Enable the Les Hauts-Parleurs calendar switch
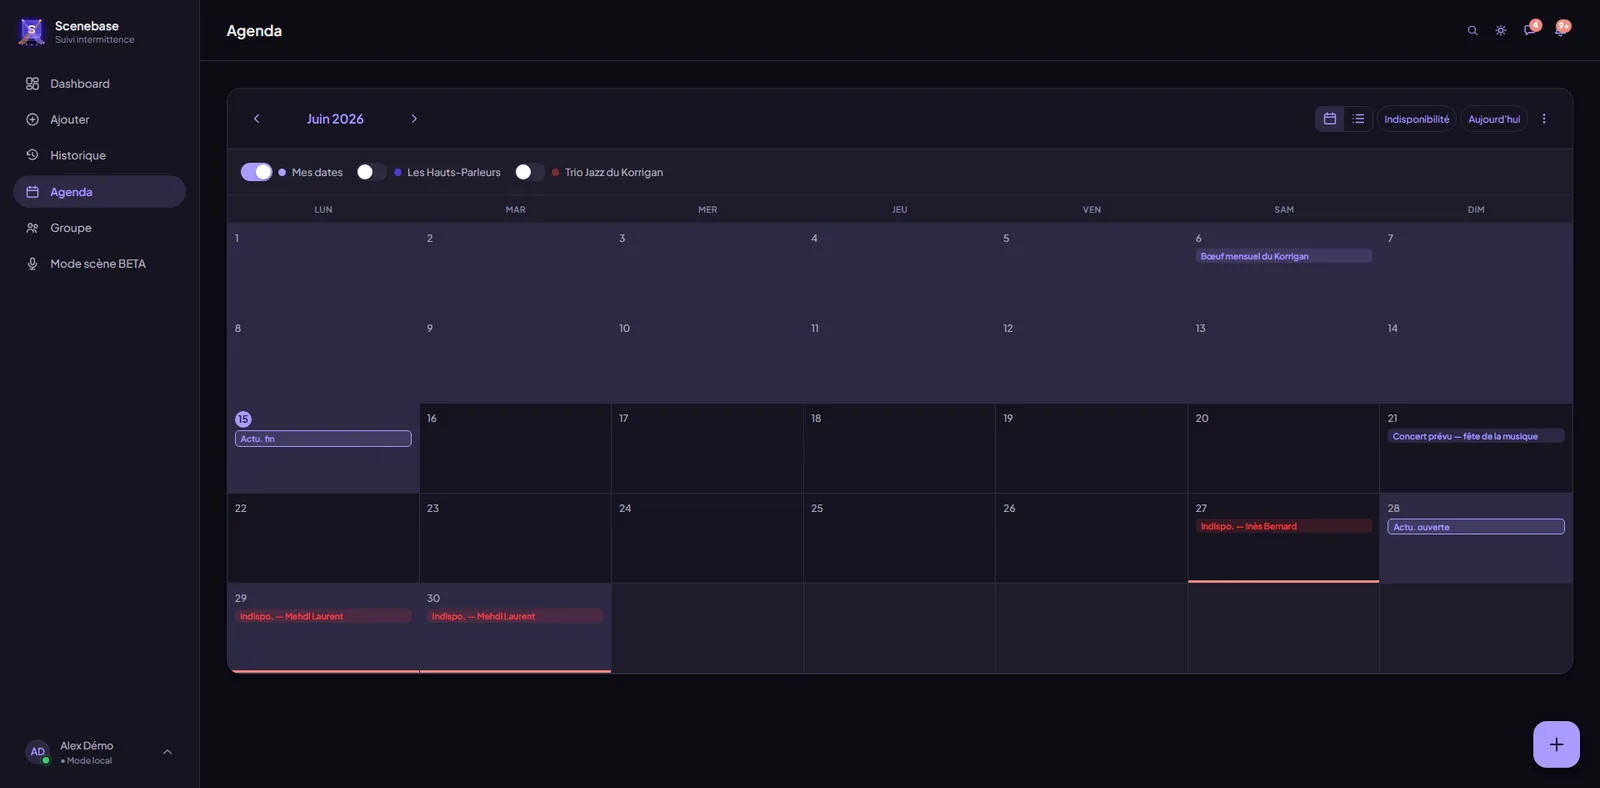 372,172
